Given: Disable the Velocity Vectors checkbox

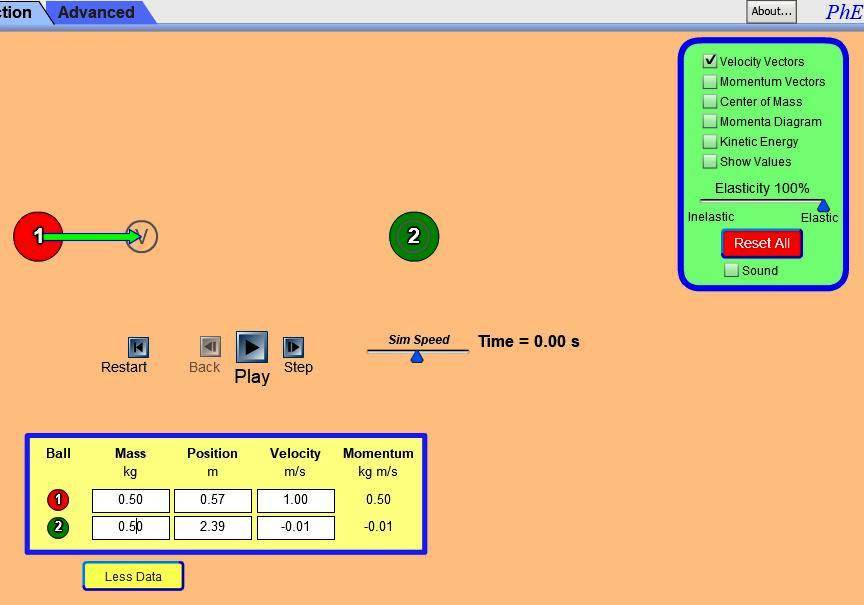Looking at the screenshot, I should coord(710,61).
